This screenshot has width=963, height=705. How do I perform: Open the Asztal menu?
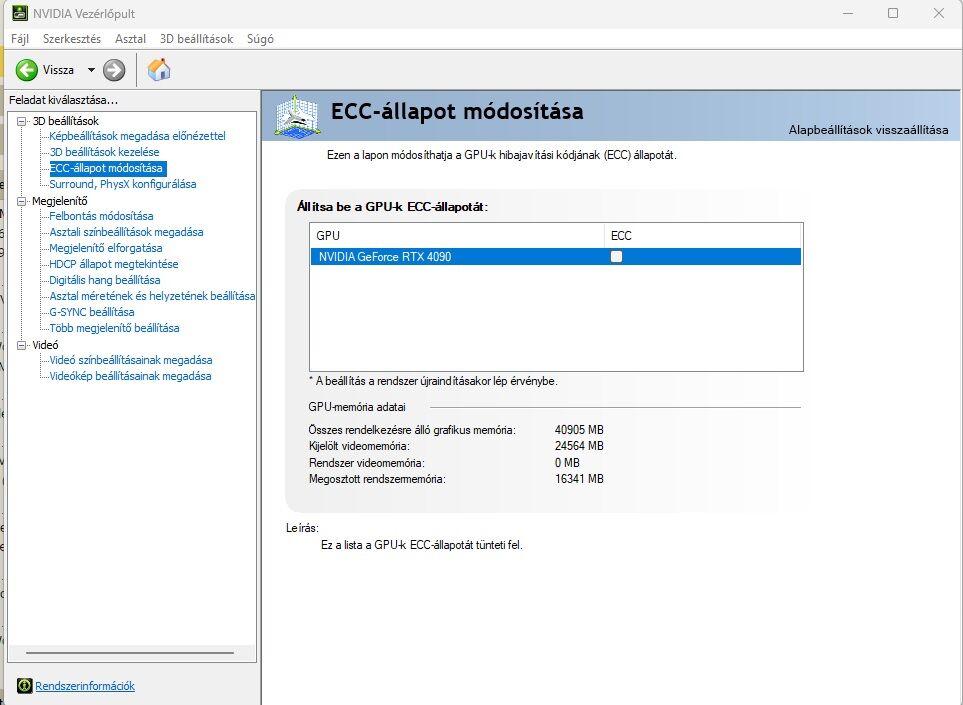click(130, 39)
